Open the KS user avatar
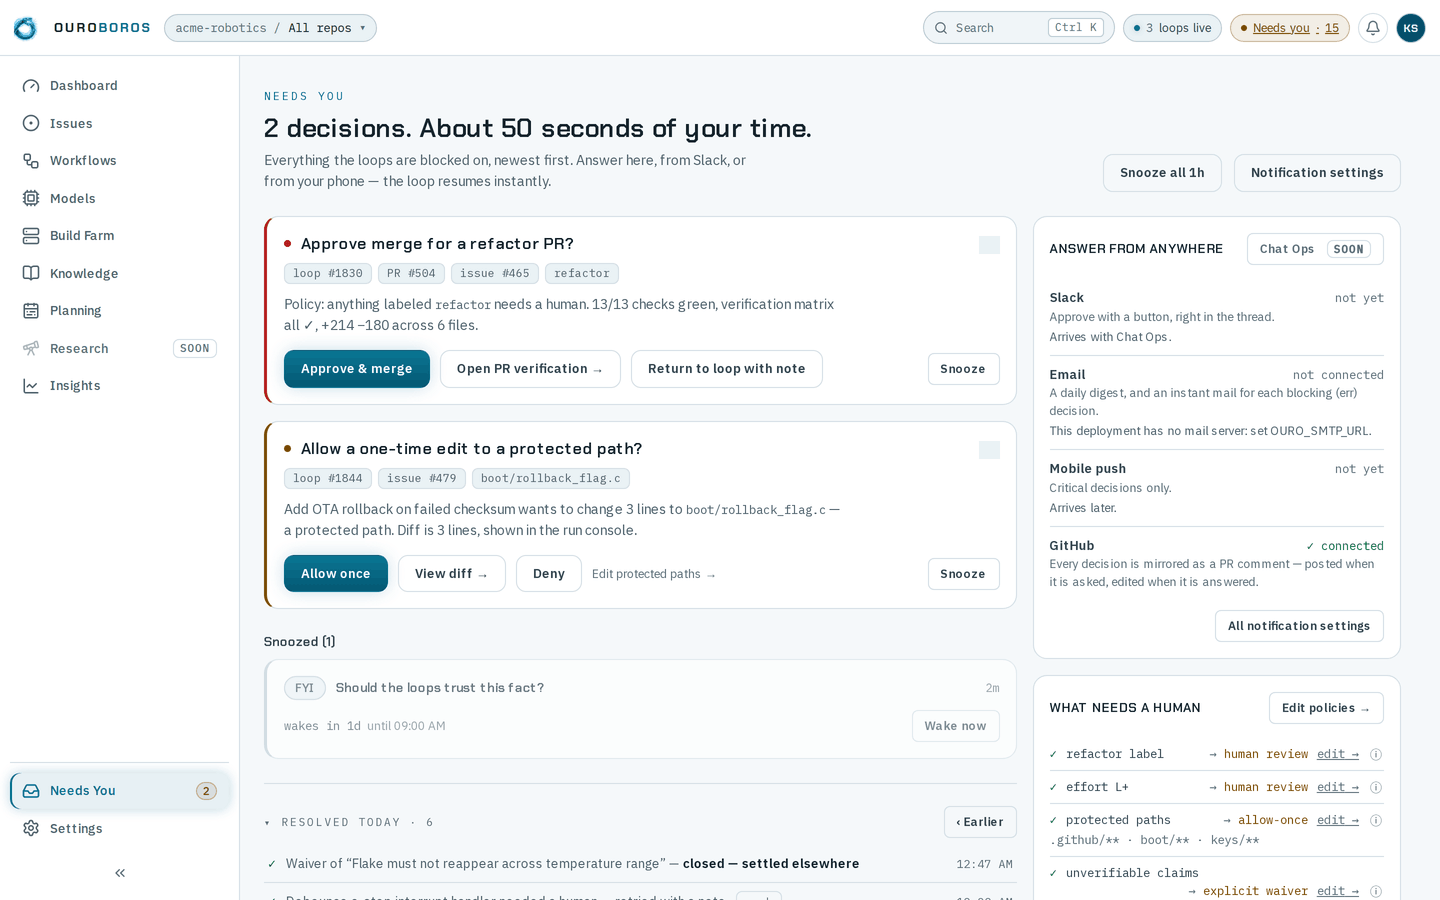Viewport: 1440px width, 900px height. click(x=1411, y=28)
